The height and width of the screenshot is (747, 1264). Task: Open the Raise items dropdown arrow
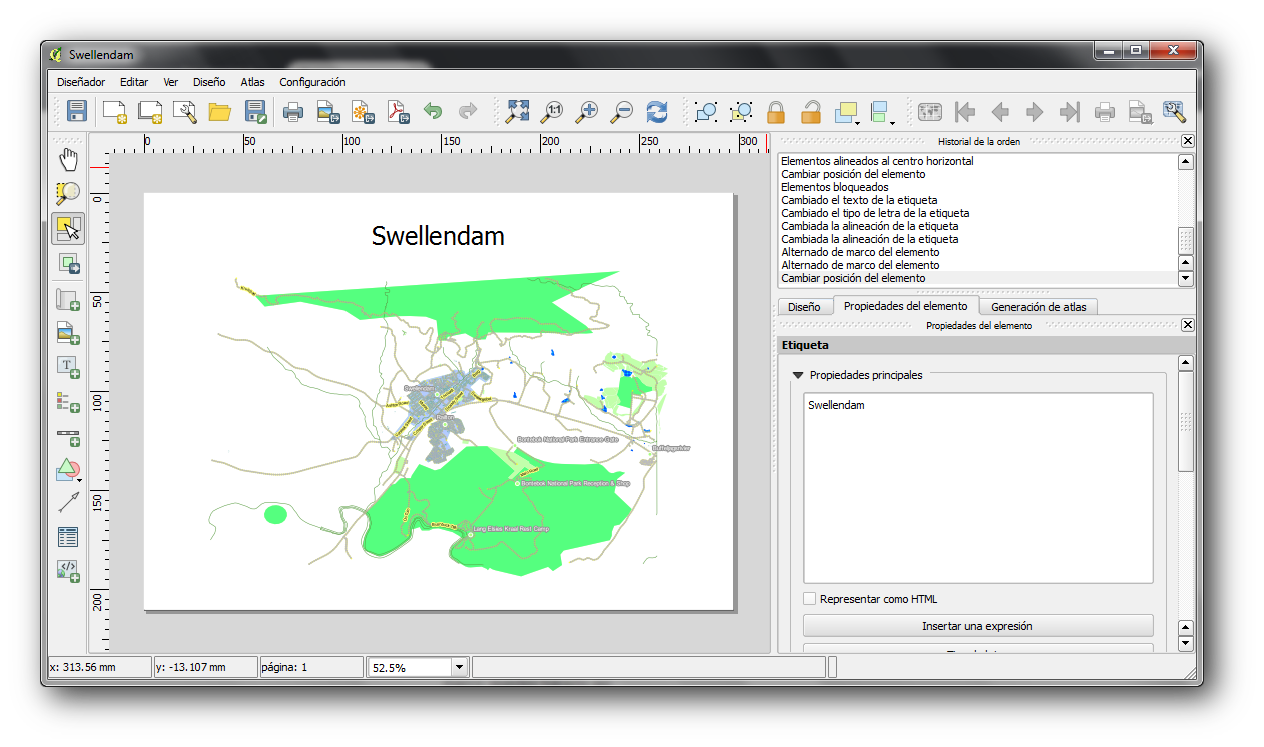pos(859,121)
